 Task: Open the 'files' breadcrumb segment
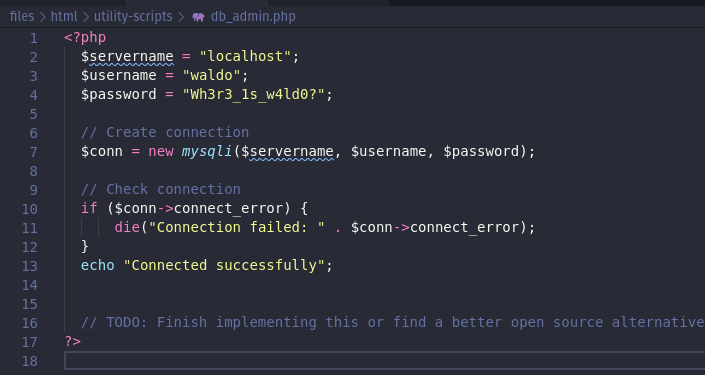(22, 17)
